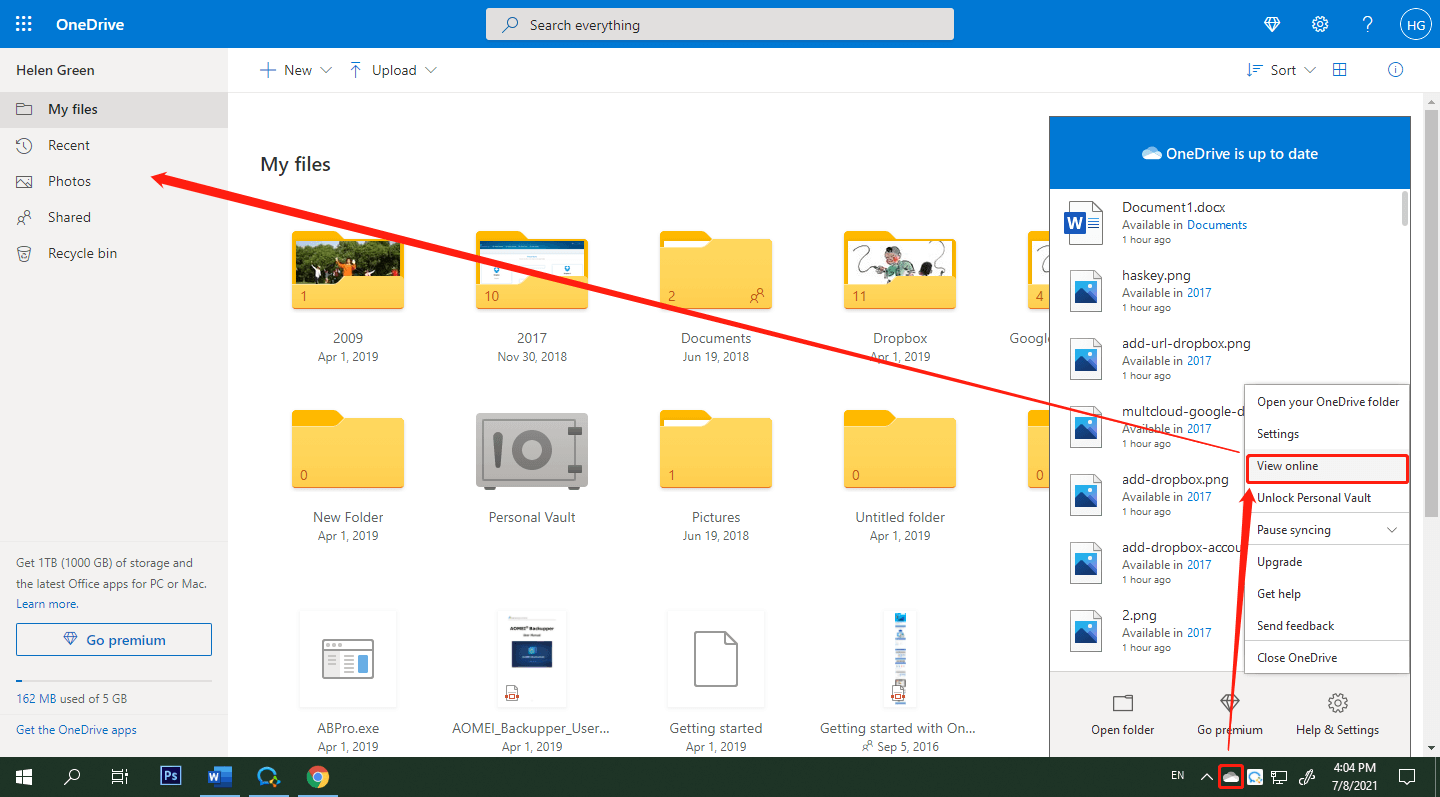Viewport: 1440px width, 797px height.
Task: Open the Recycle bin in sidebar
Action: 114,253
